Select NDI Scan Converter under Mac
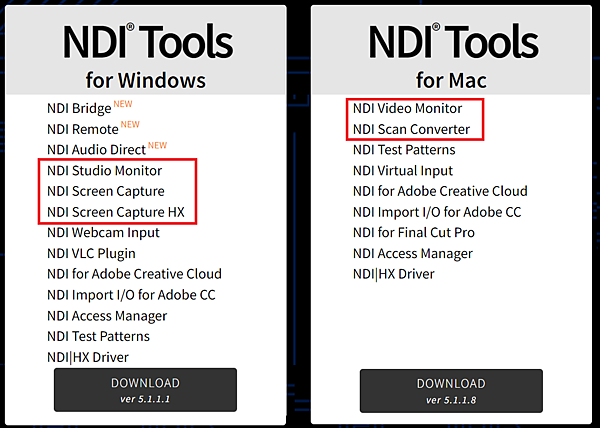Screen dimensions: 600x428 411,129
